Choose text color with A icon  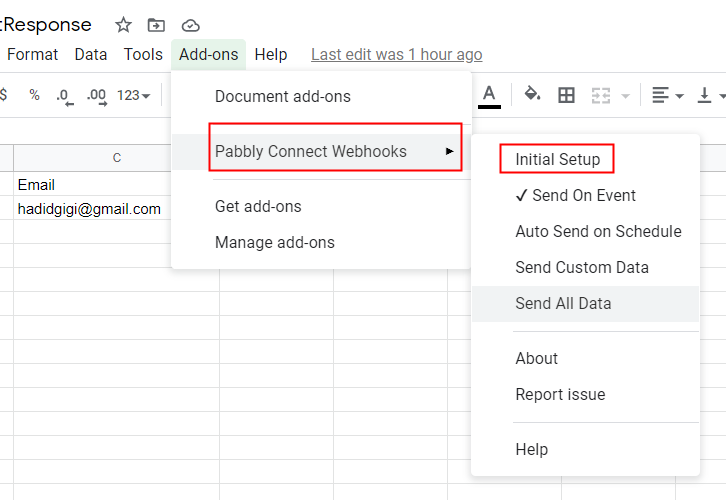[489, 96]
